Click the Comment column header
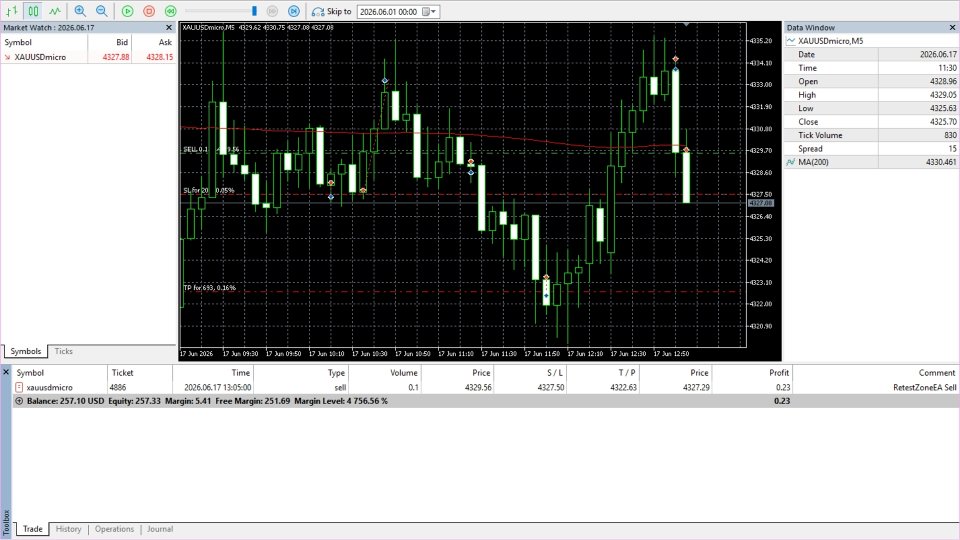The width and height of the screenshot is (960, 540). pos(876,372)
